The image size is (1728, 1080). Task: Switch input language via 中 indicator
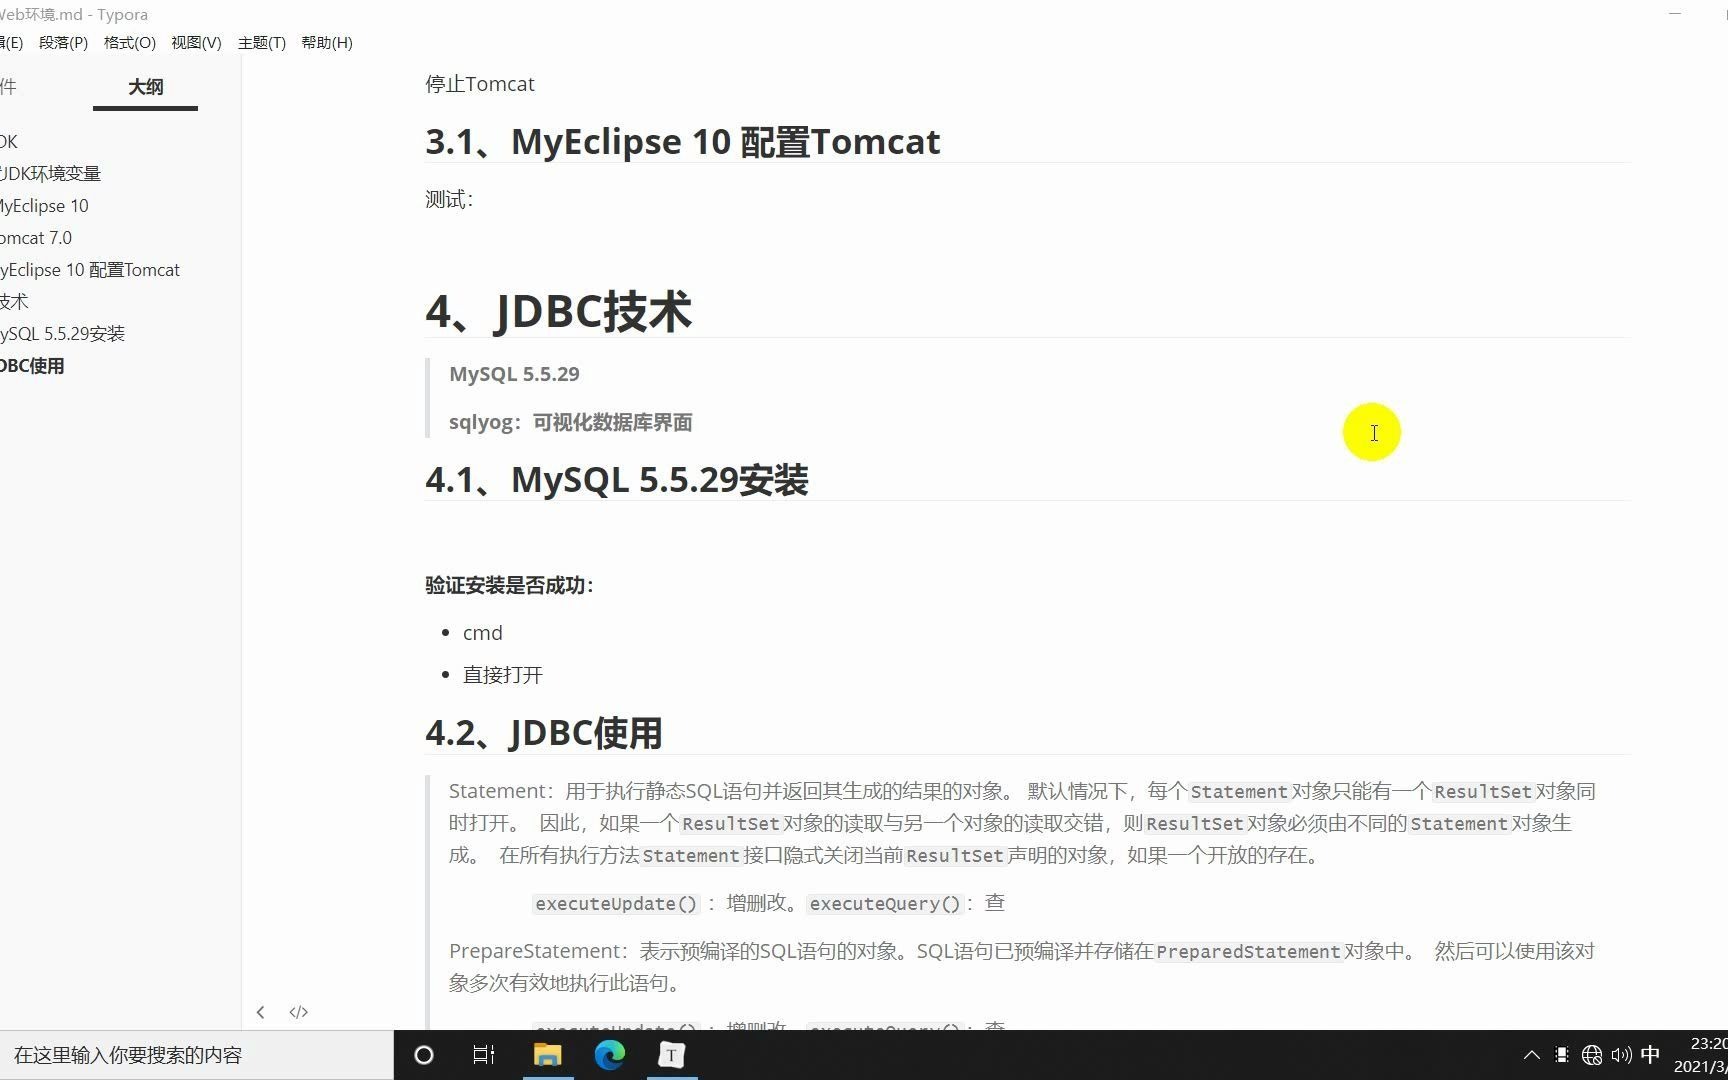click(x=1650, y=1055)
